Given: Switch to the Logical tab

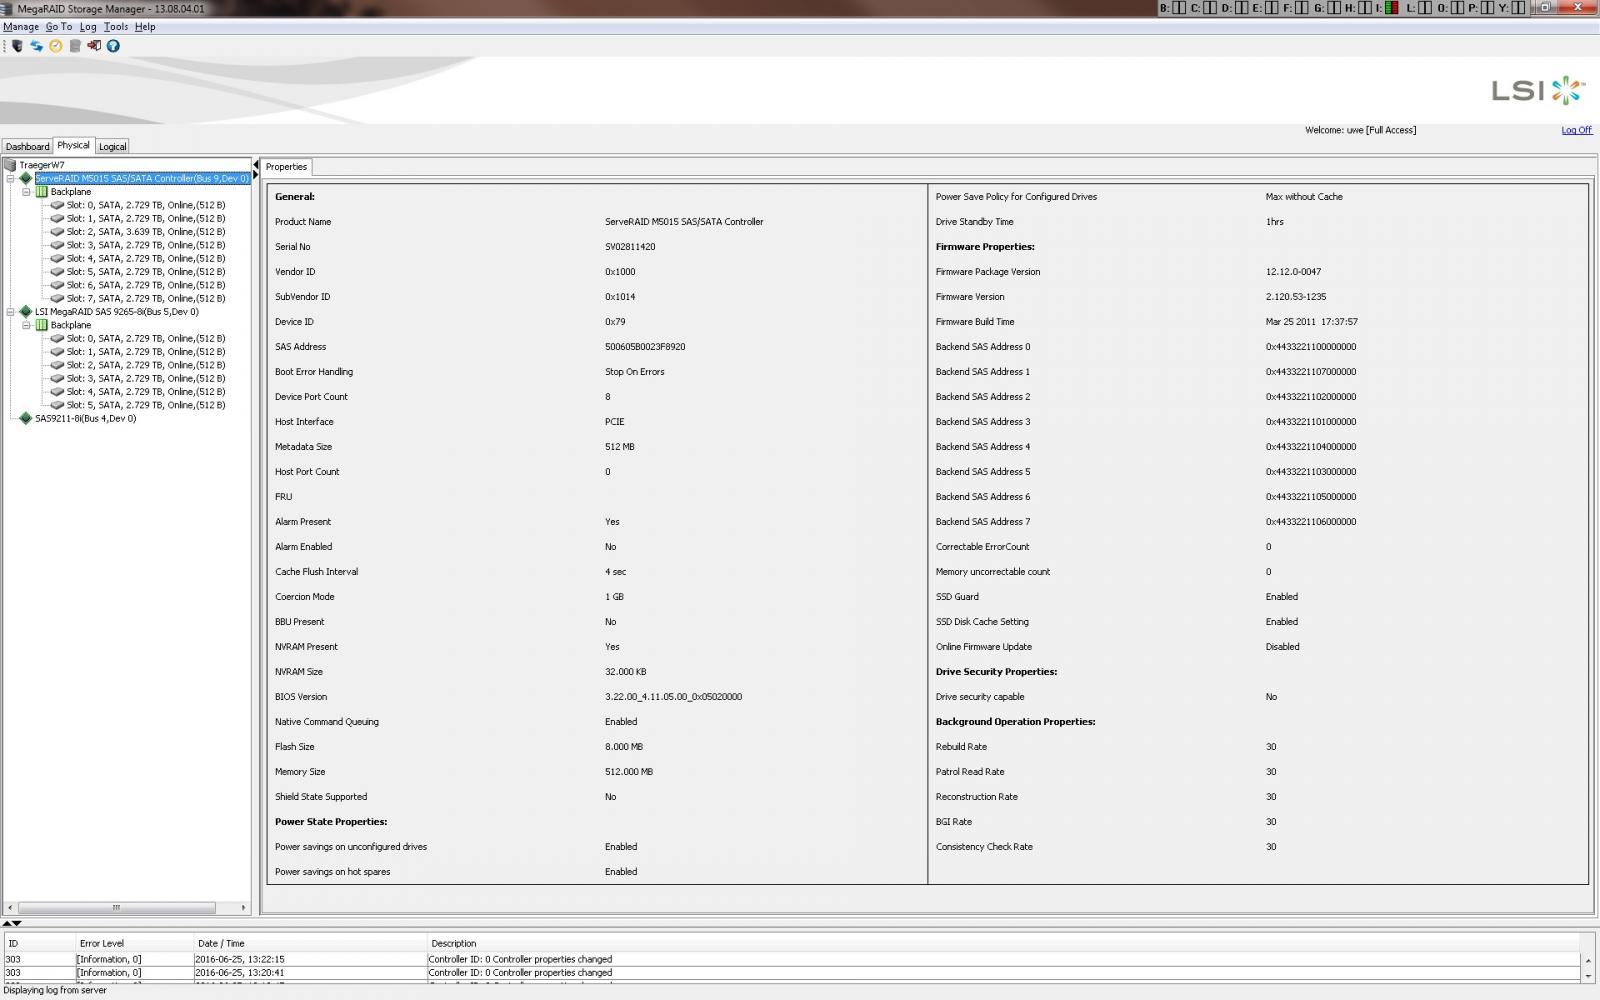Looking at the screenshot, I should (112, 146).
